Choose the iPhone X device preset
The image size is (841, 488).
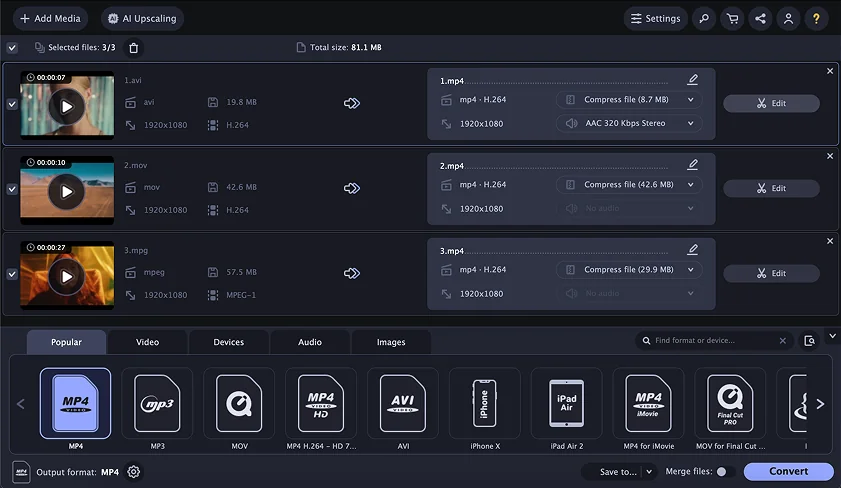pos(484,403)
